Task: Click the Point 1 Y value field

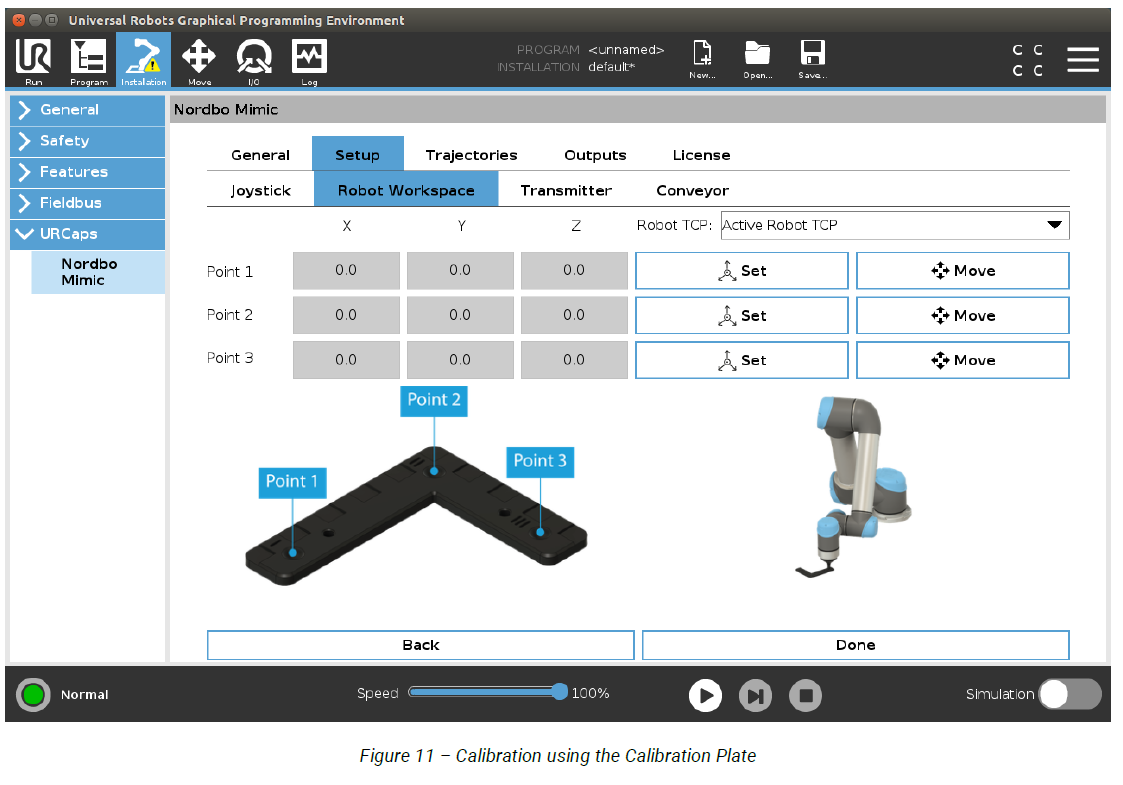Action: (x=460, y=271)
